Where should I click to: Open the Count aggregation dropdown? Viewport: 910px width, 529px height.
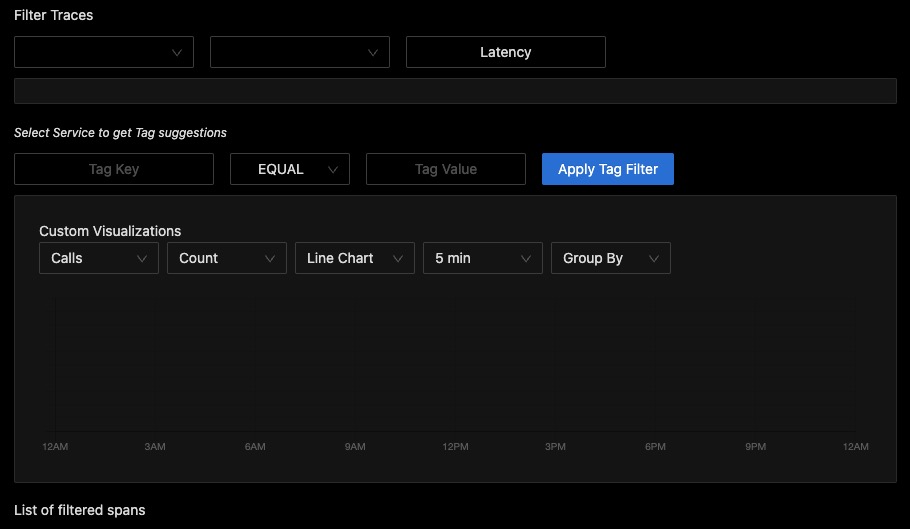coord(226,258)
